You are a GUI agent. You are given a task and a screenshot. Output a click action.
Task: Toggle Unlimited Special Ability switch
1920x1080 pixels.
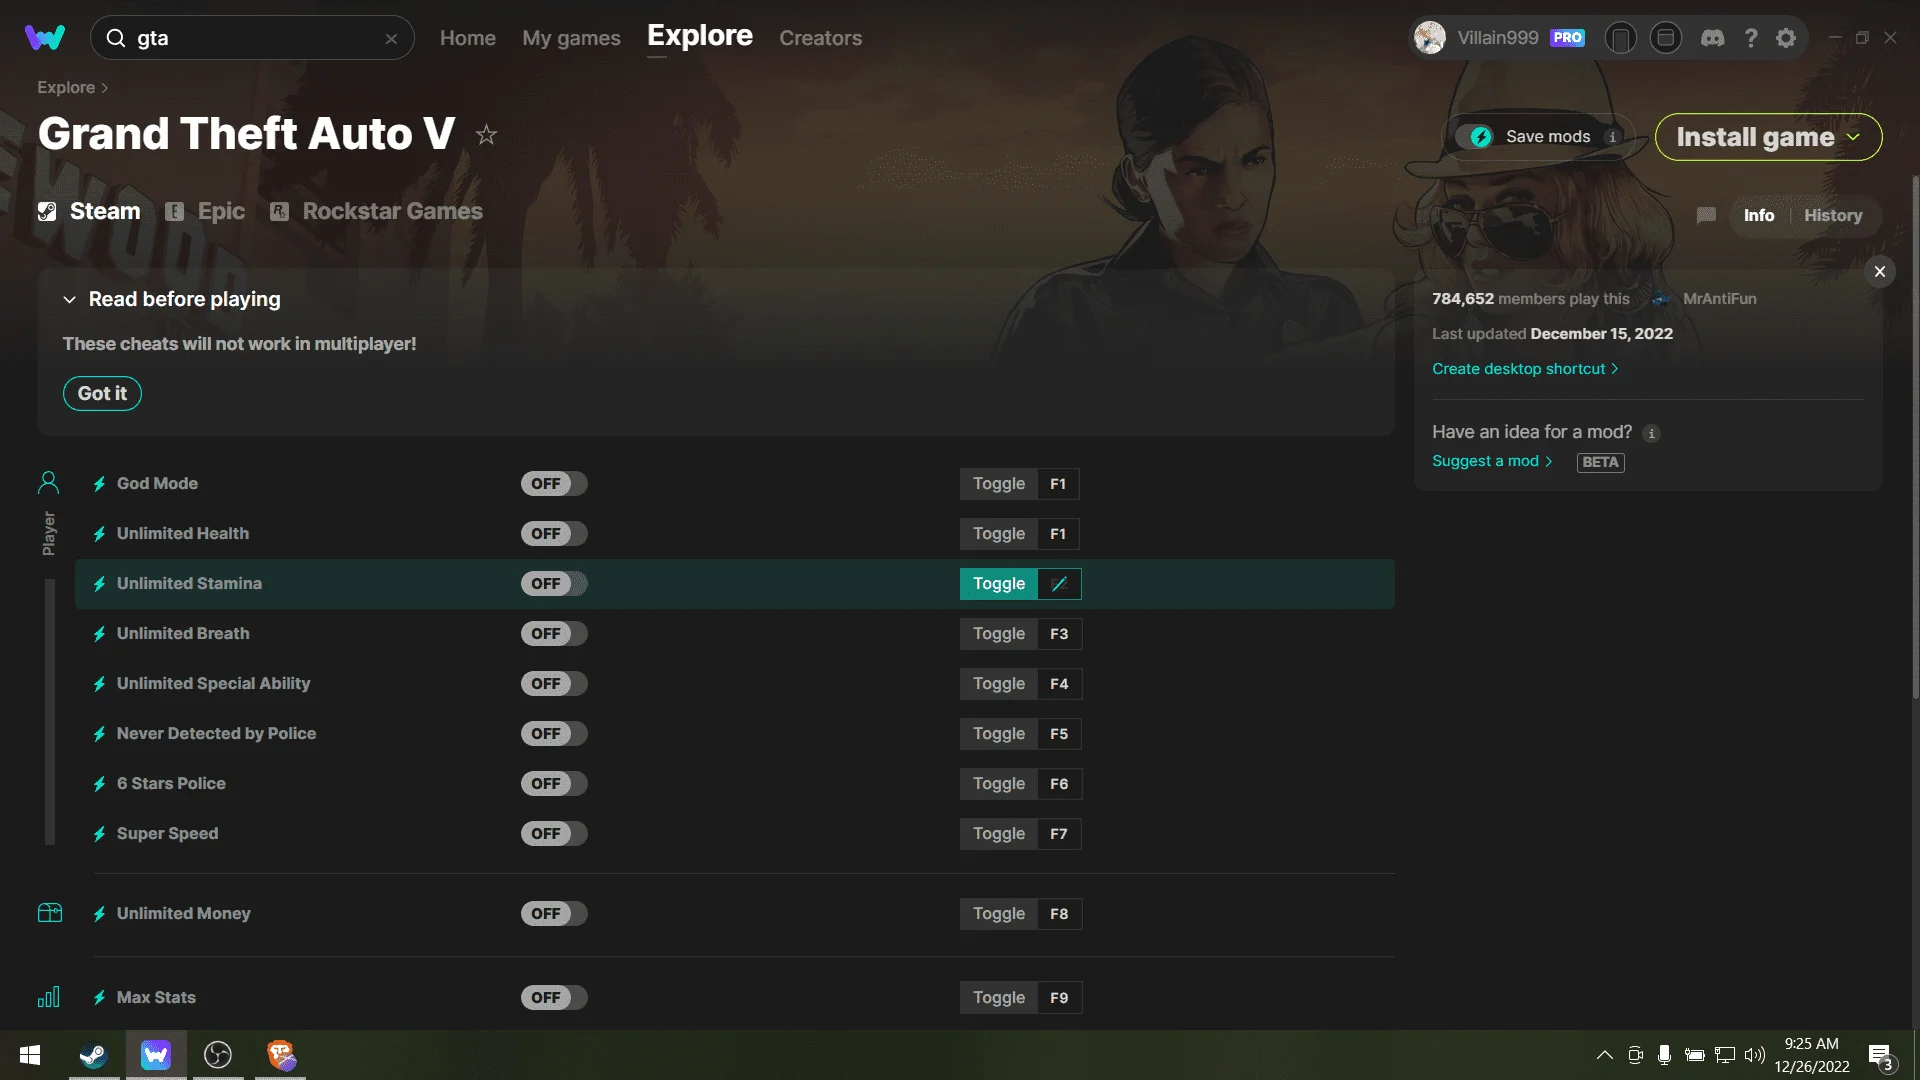(553, 684)
